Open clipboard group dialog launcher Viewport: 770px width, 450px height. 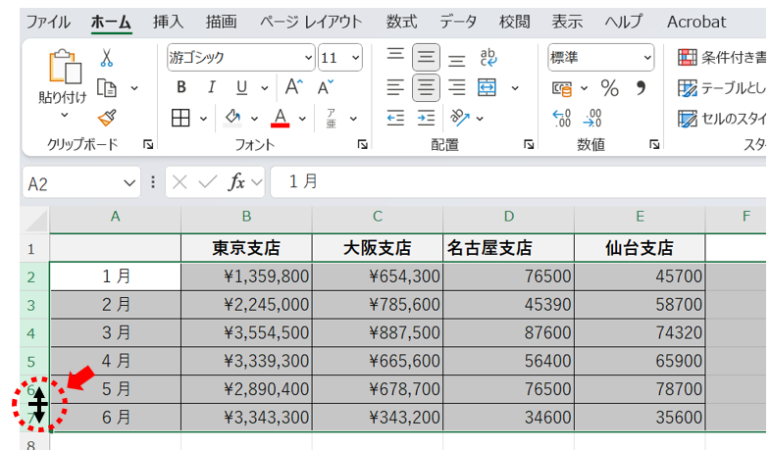(x=148, y=144)
